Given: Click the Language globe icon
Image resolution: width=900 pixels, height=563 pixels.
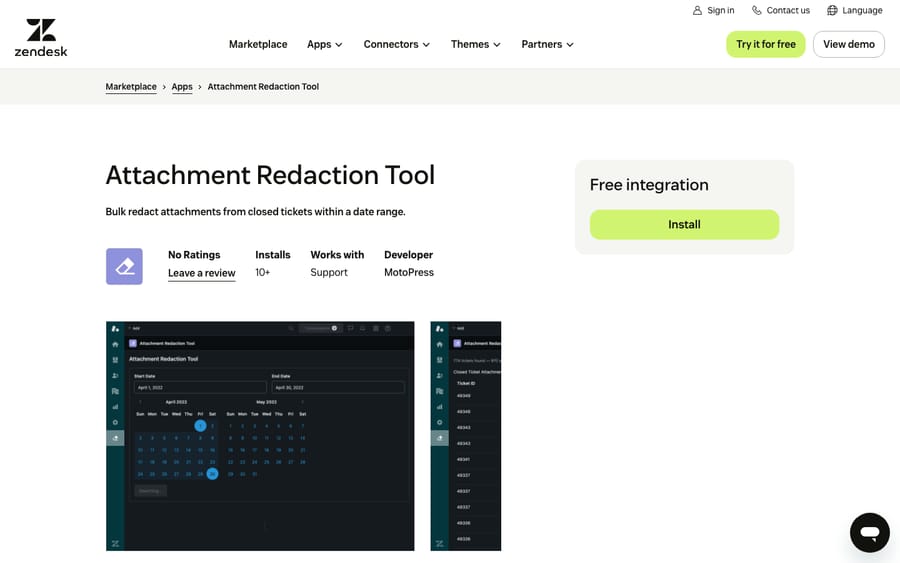Looking at the screenshot, I should click(832, 10).
